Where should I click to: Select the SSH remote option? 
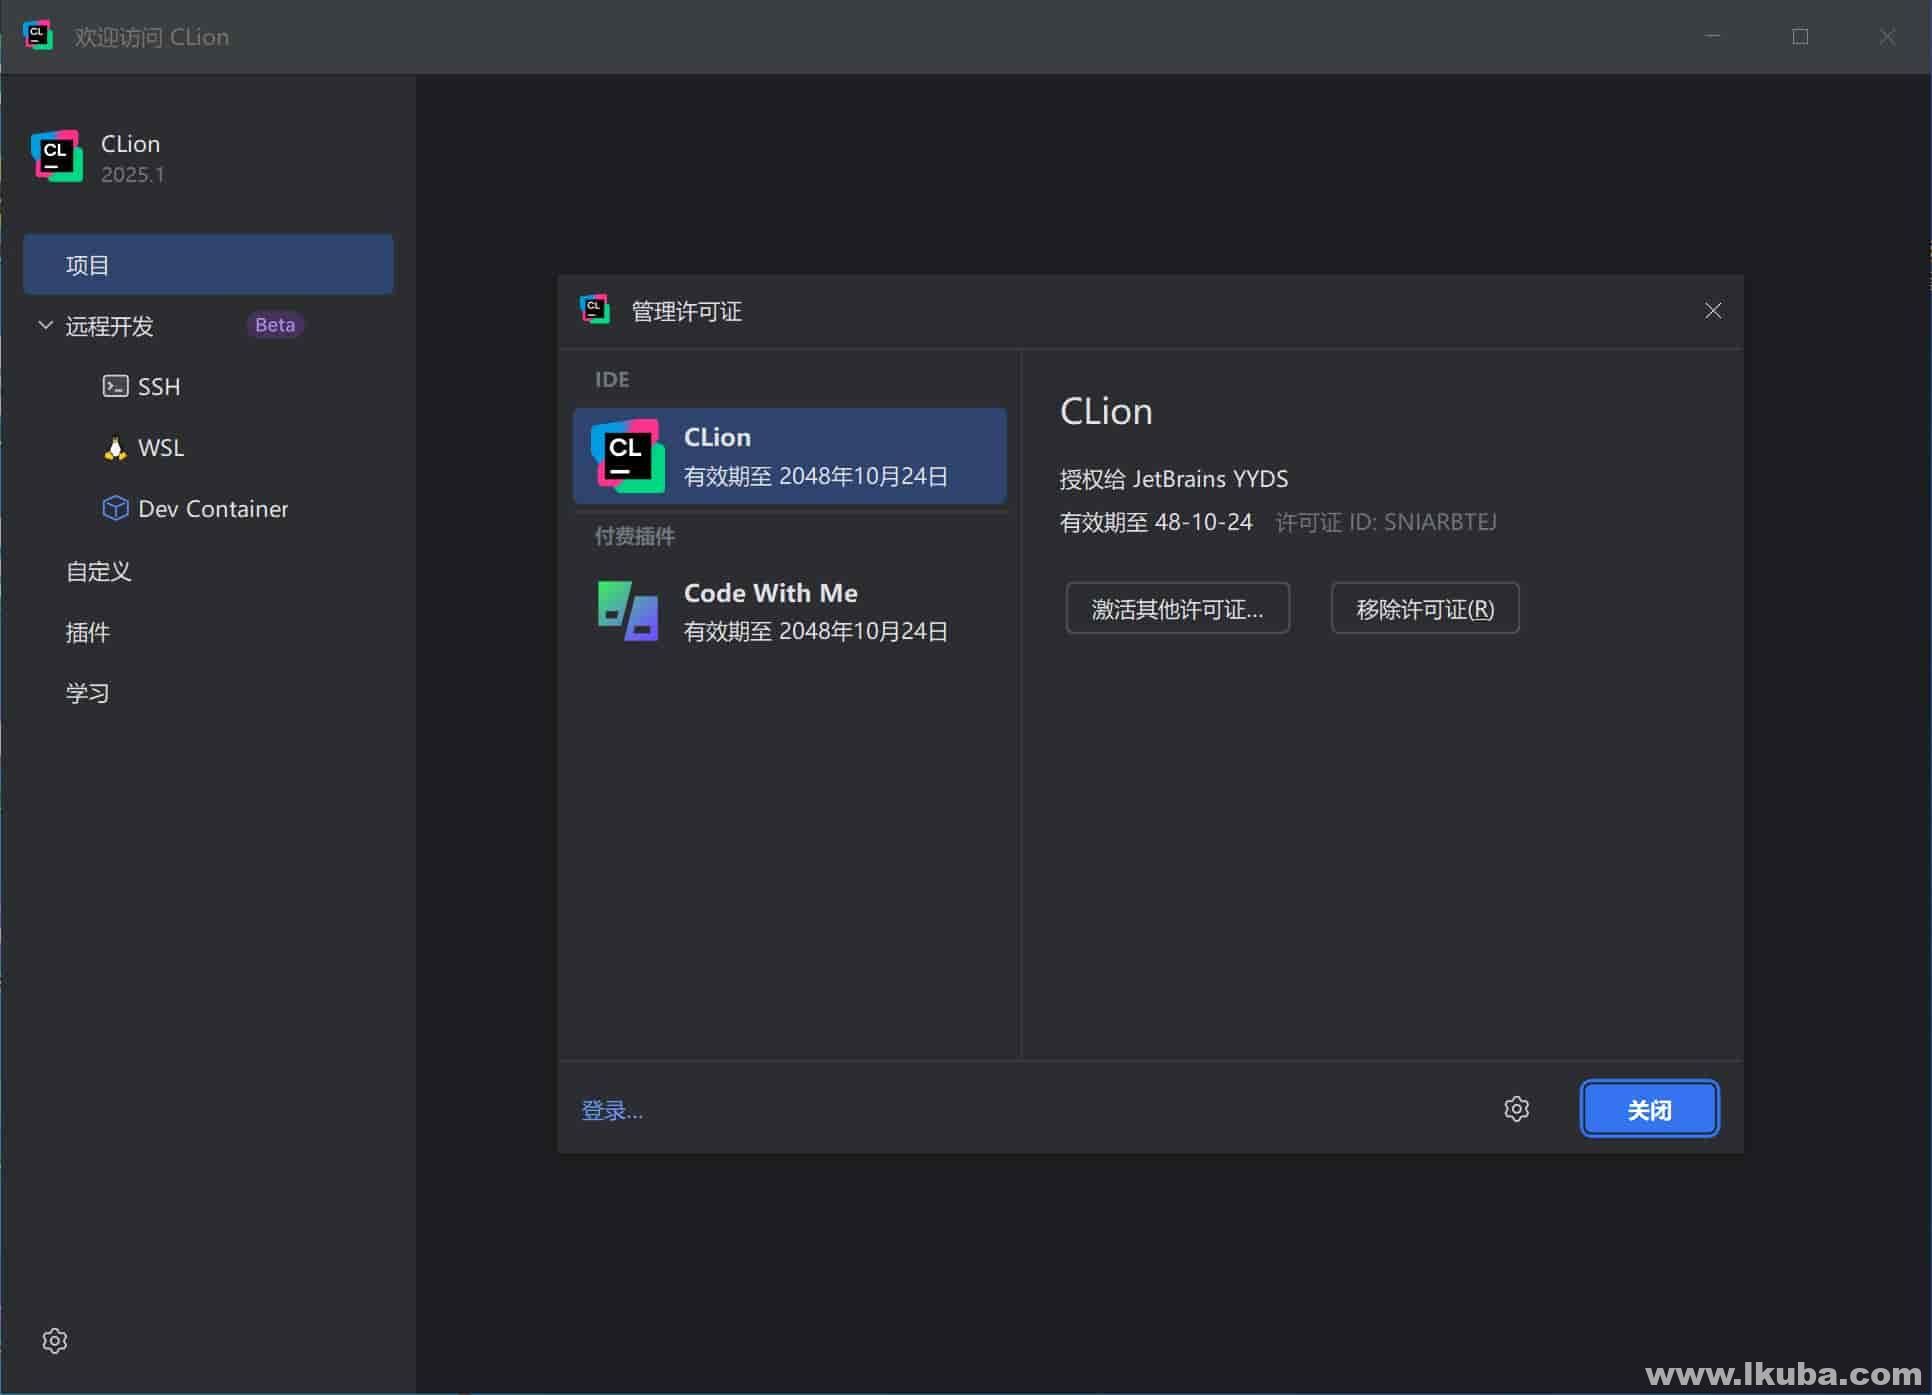tap(159, 387)
